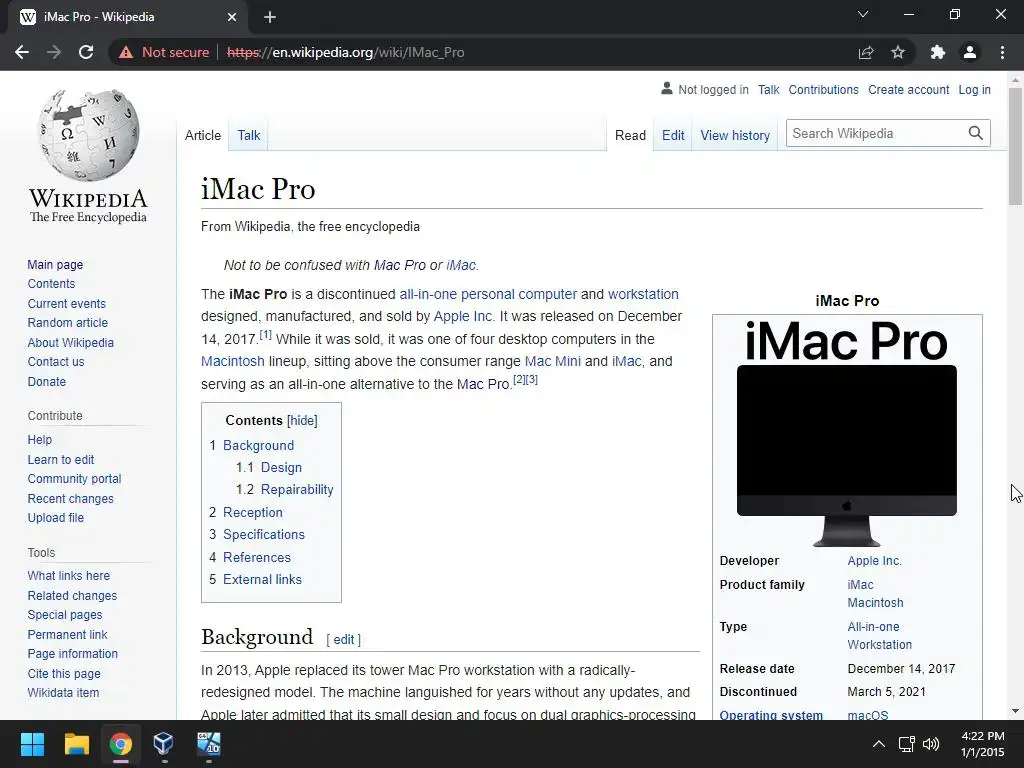Screen dimensions: 1024x768
Task: Click the Mac Mini link in intro
Action: 552,361
